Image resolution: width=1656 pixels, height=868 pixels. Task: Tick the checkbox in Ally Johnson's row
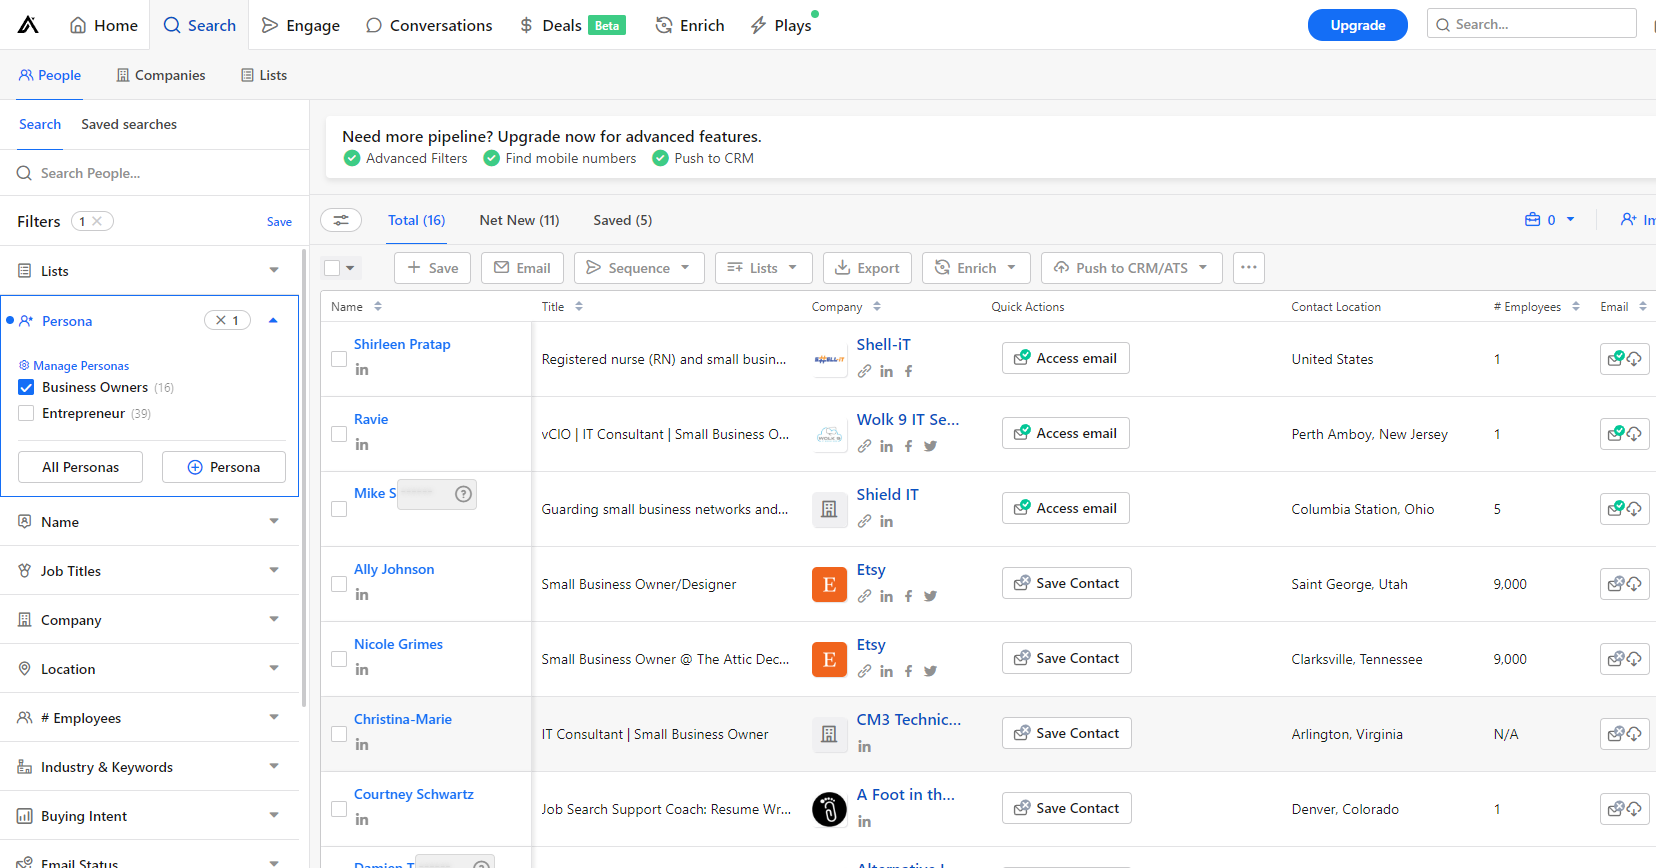[x=339, y=584]
